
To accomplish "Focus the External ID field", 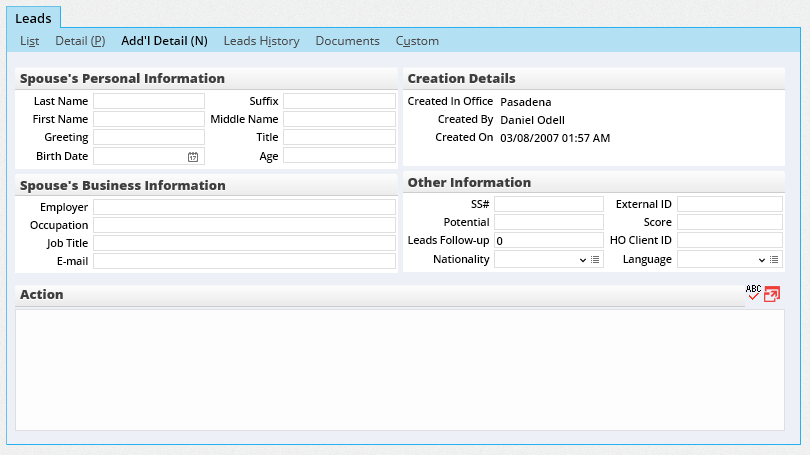I will click(x=729, y=204).
